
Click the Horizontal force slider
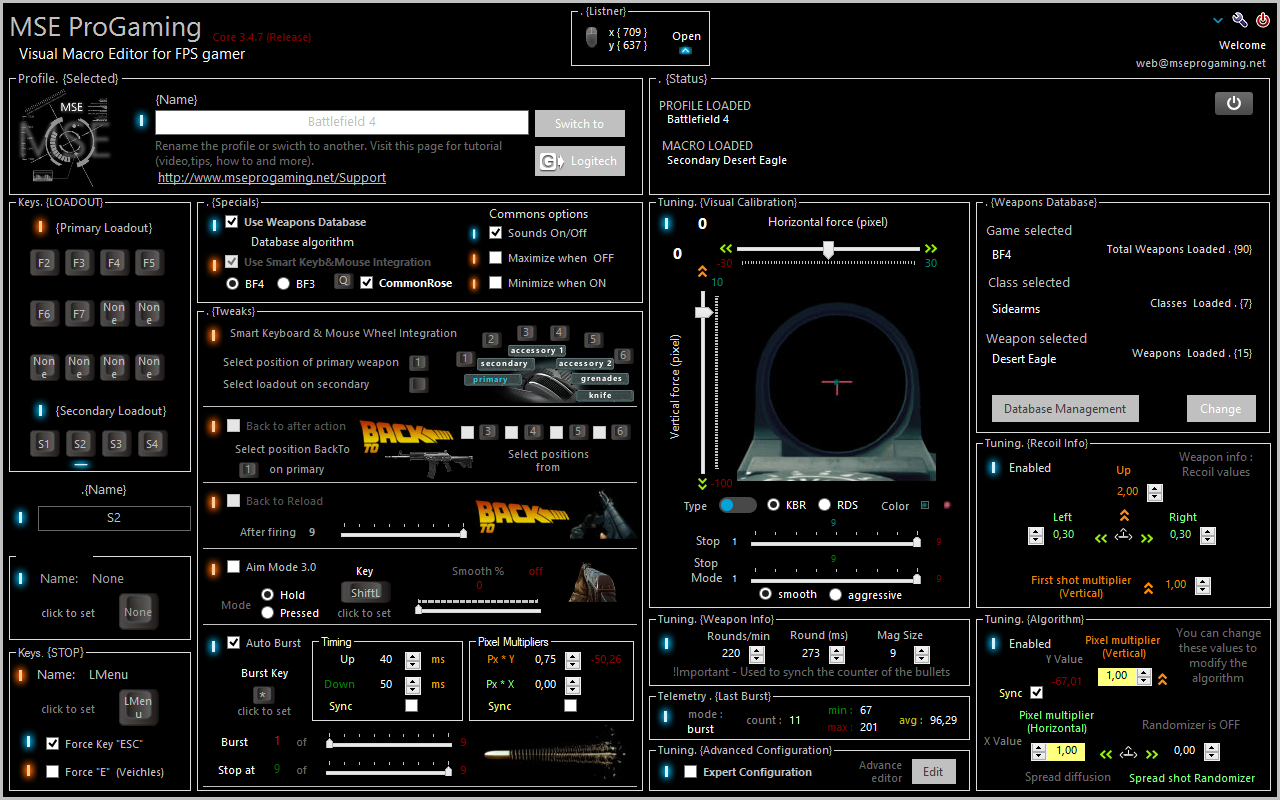click(829, 250)
